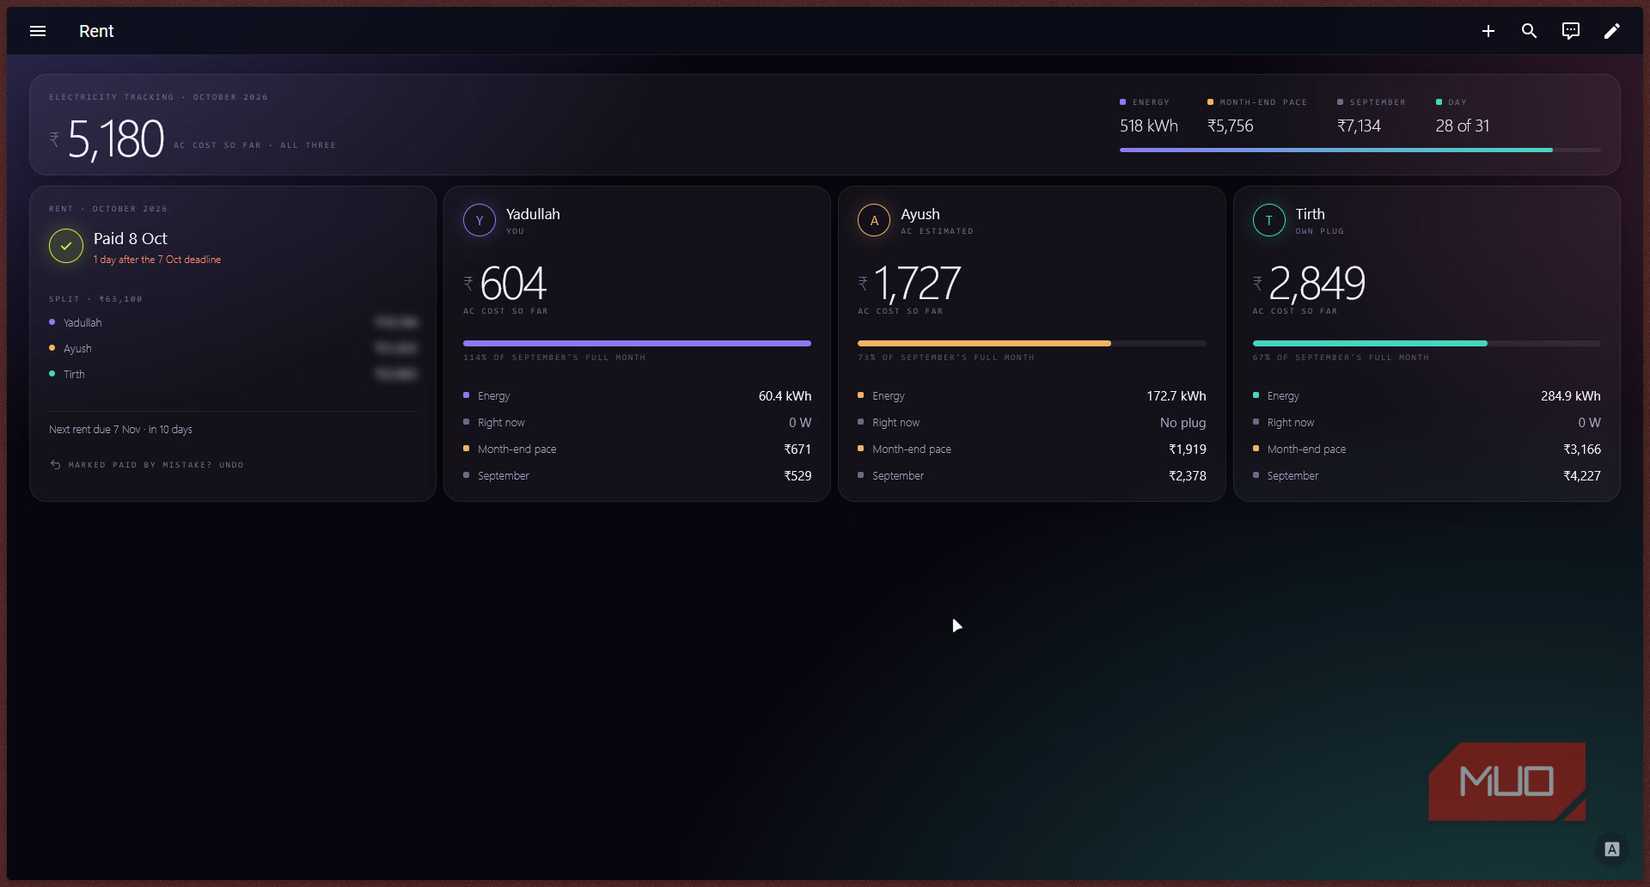Image resolution: width=1650 pixels, height=887 pixels.
Task: Click Ayush's ₹2,378 September value
Action: [1187, 476]
